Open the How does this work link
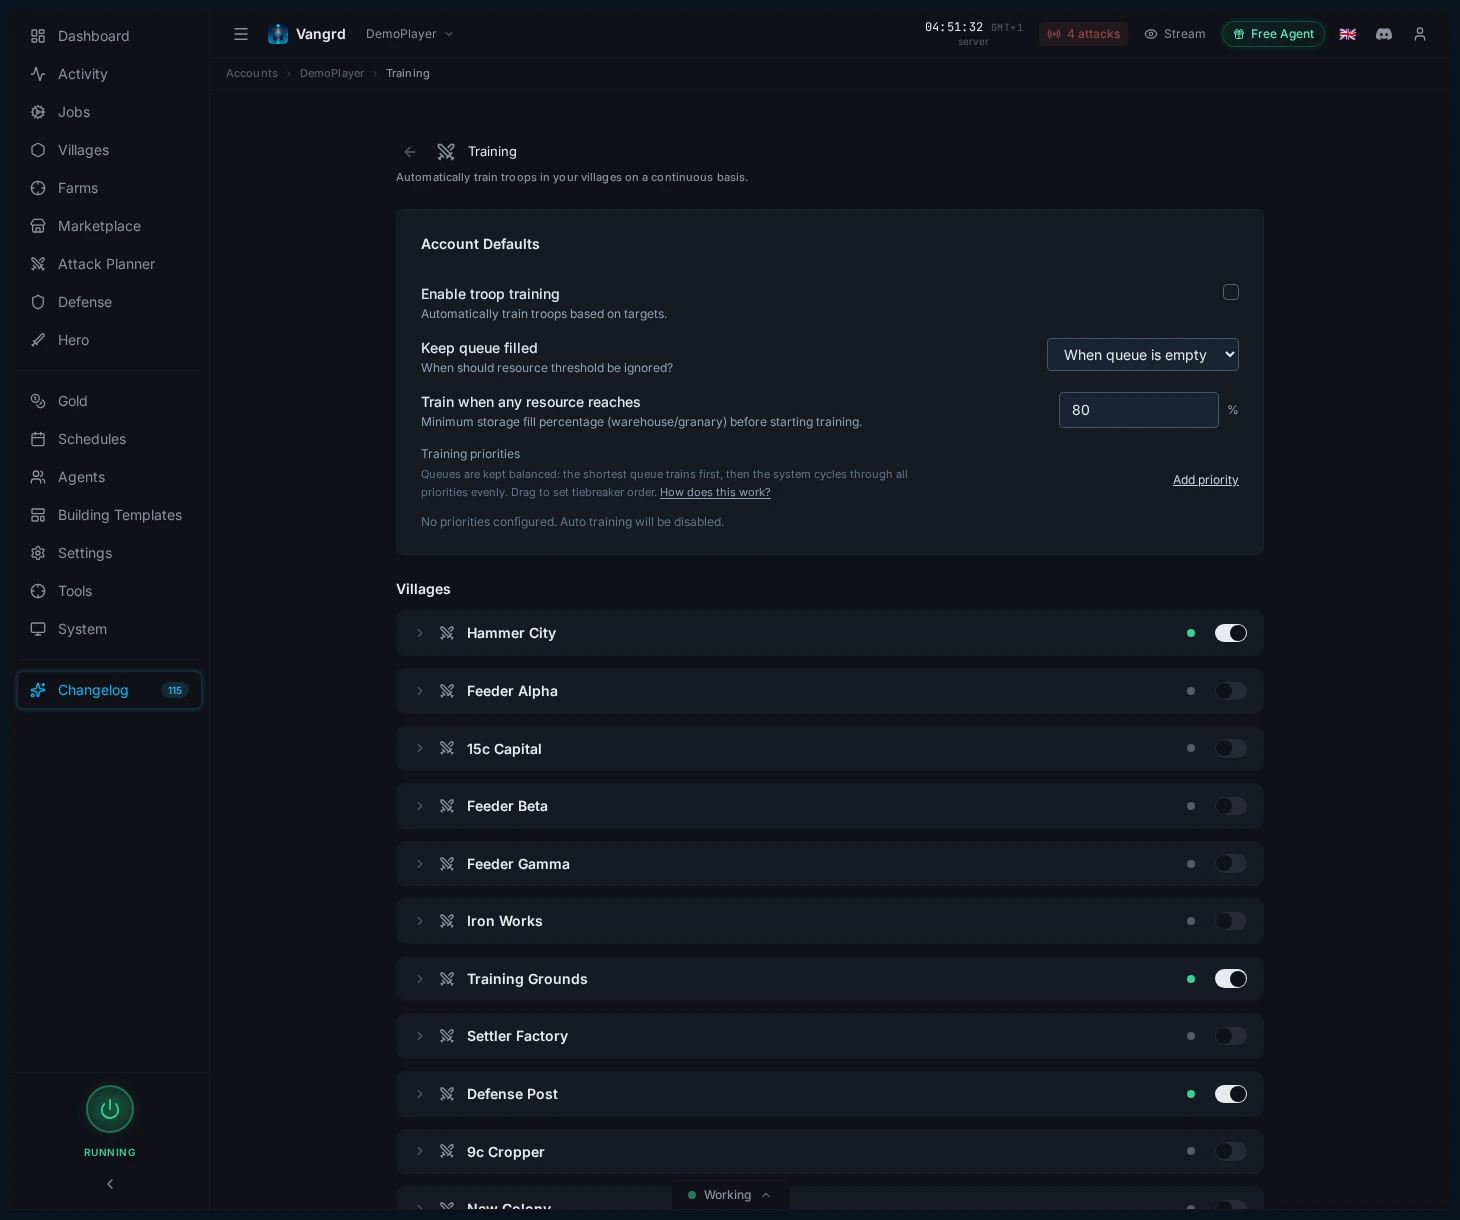Image resolution: width=1460 pixels, height=1220 pixels. pos(715,492)
